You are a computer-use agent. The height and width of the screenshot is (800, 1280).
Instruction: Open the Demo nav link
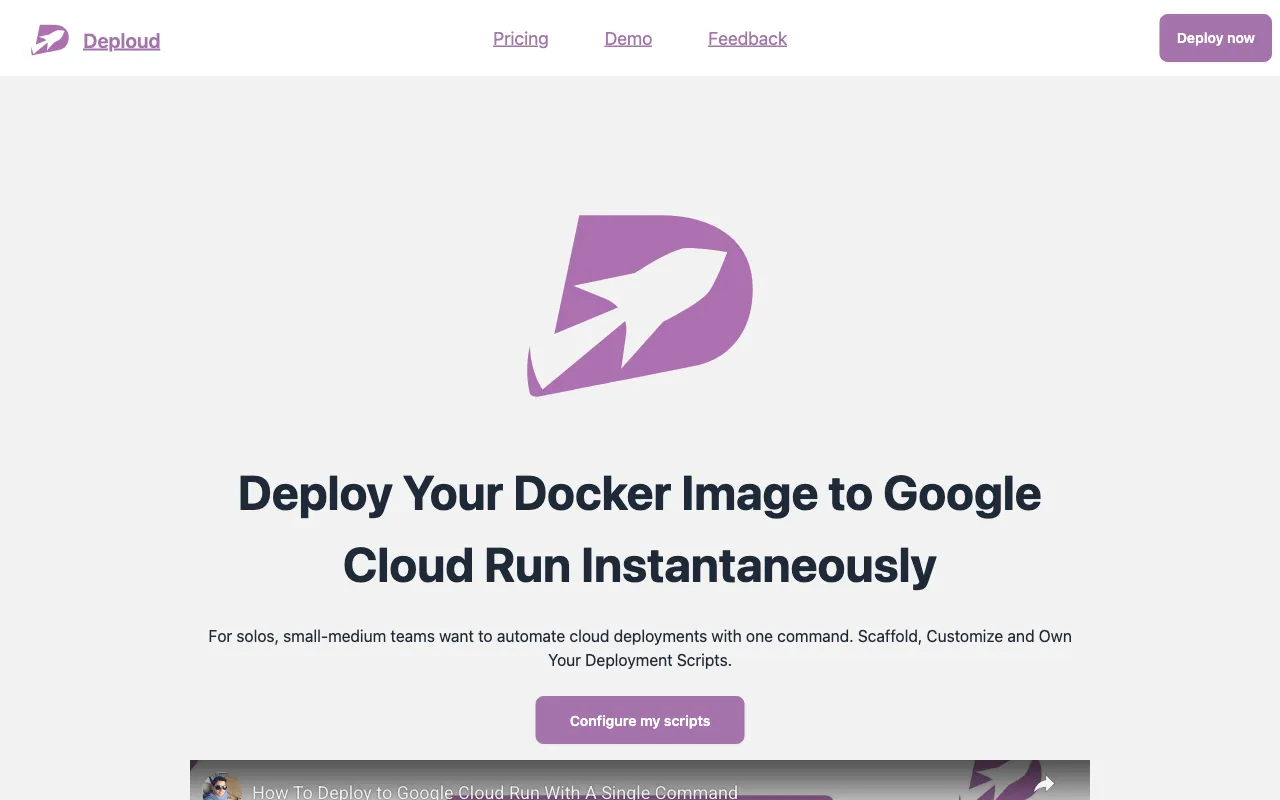coord(628,39)
